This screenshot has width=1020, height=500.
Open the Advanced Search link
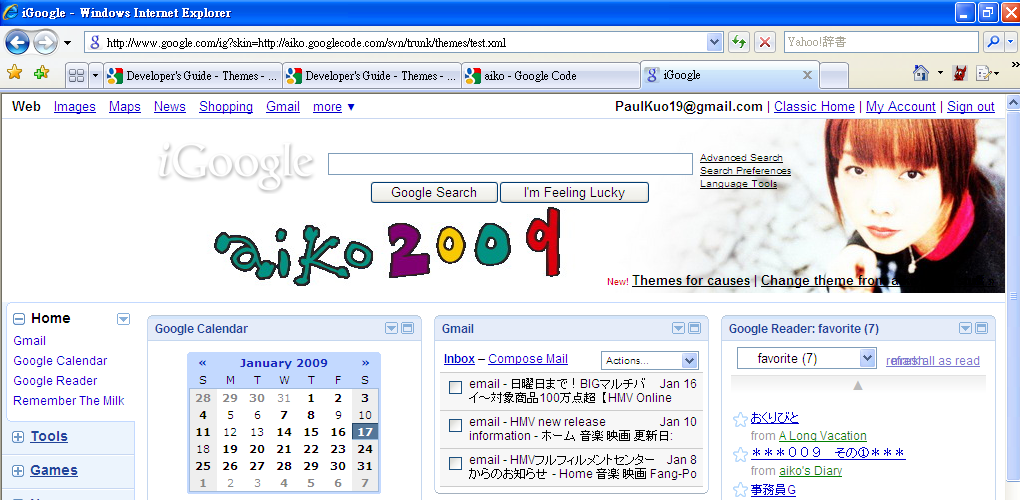click(742, 157)
